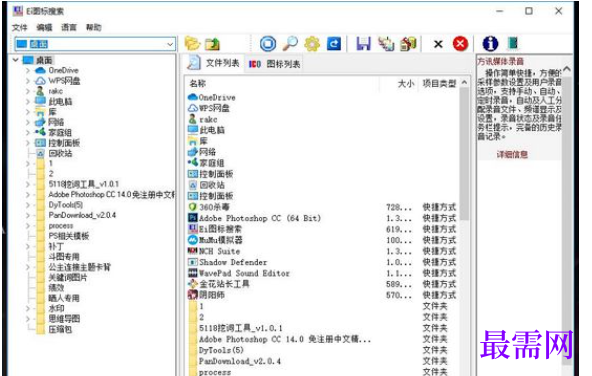Click the folder-up green arrow icon
592x376 pixels.
click(x=213, y=44)
